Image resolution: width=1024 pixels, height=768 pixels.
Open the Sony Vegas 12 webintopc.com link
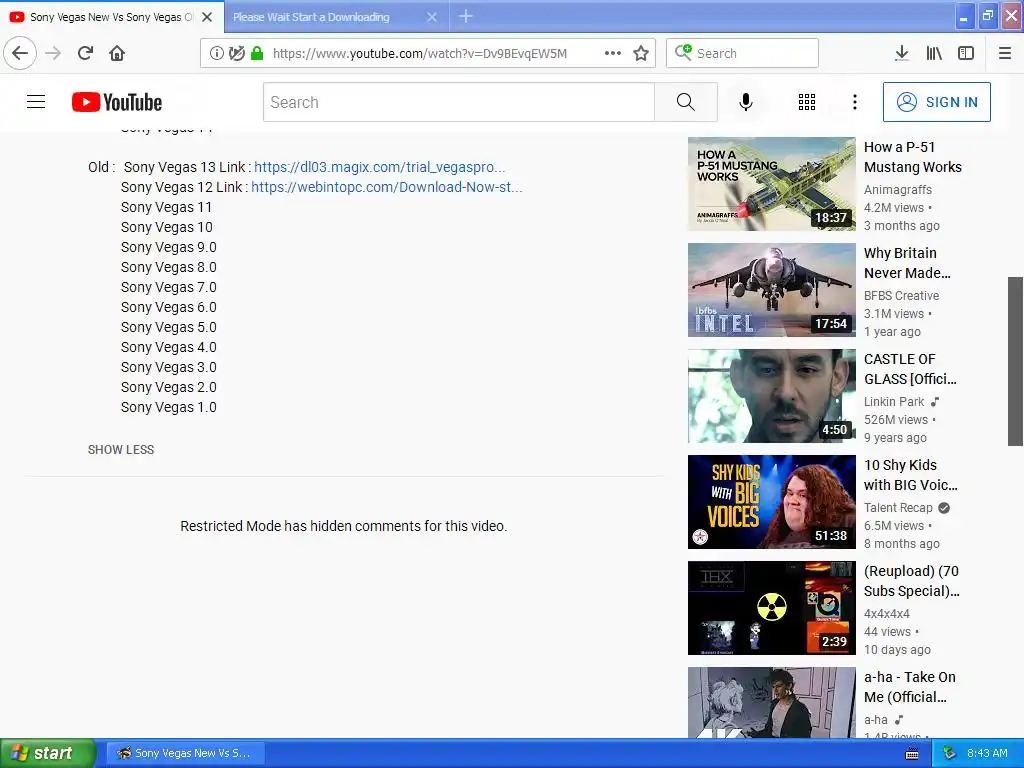coord(387,187)
